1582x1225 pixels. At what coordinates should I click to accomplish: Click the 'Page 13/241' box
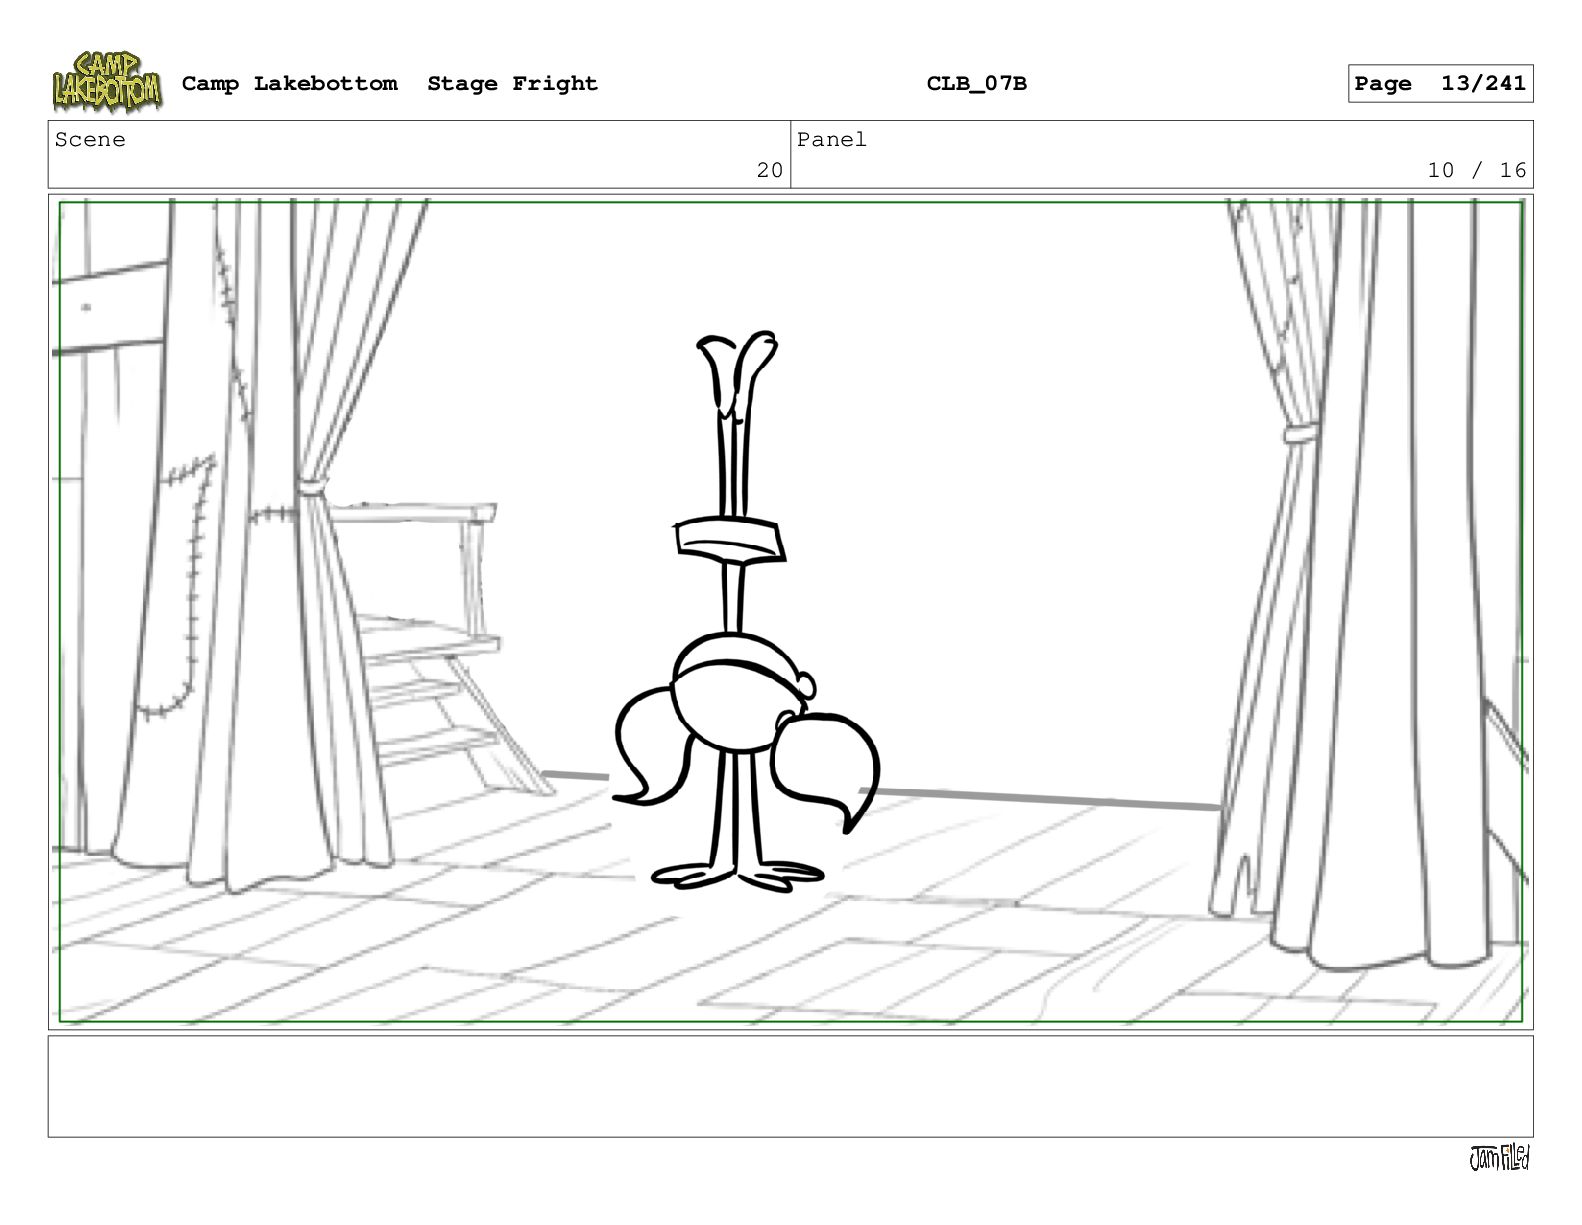point(1440,83)
